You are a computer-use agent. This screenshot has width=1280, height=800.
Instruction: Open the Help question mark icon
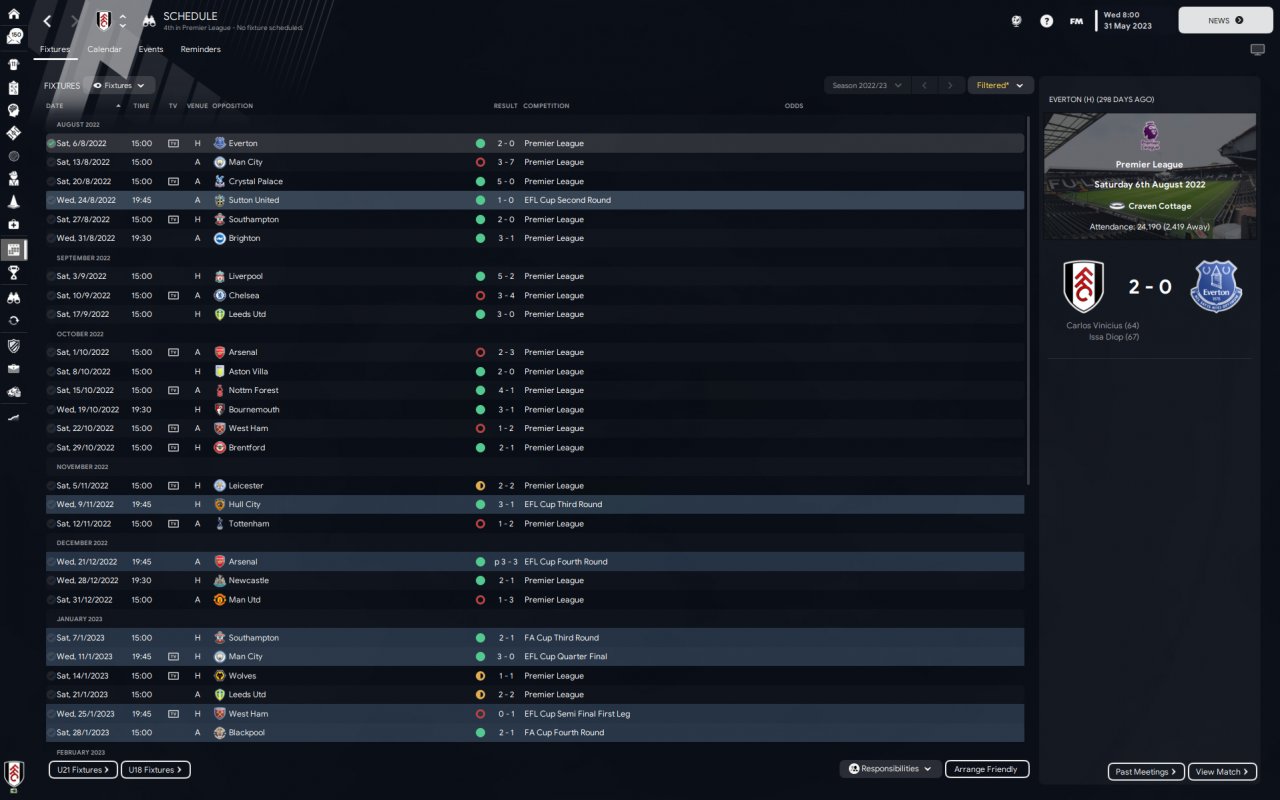1046,21
